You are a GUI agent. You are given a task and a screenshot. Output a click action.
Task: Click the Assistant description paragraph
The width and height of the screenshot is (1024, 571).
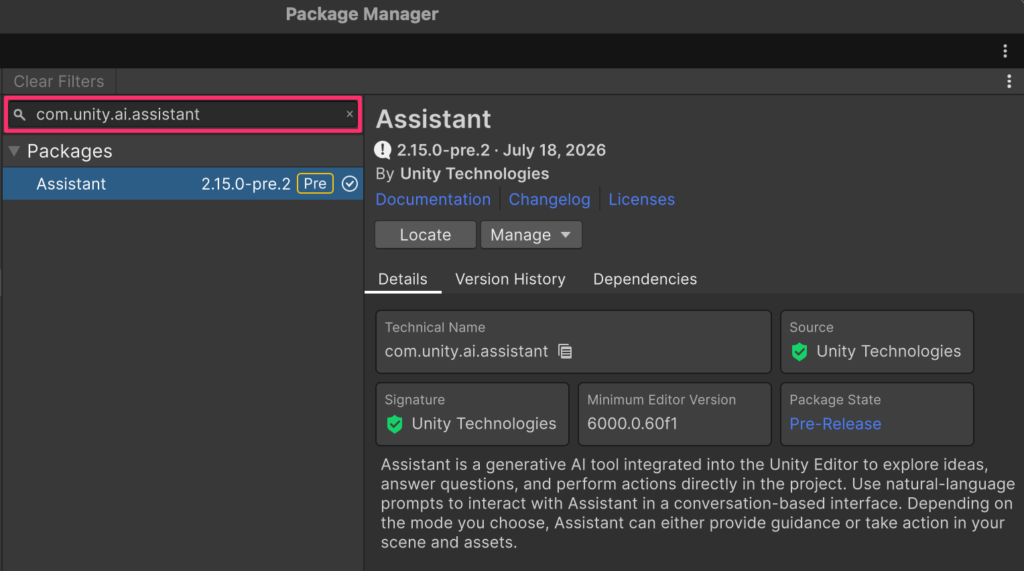click(x=697, y=503)
